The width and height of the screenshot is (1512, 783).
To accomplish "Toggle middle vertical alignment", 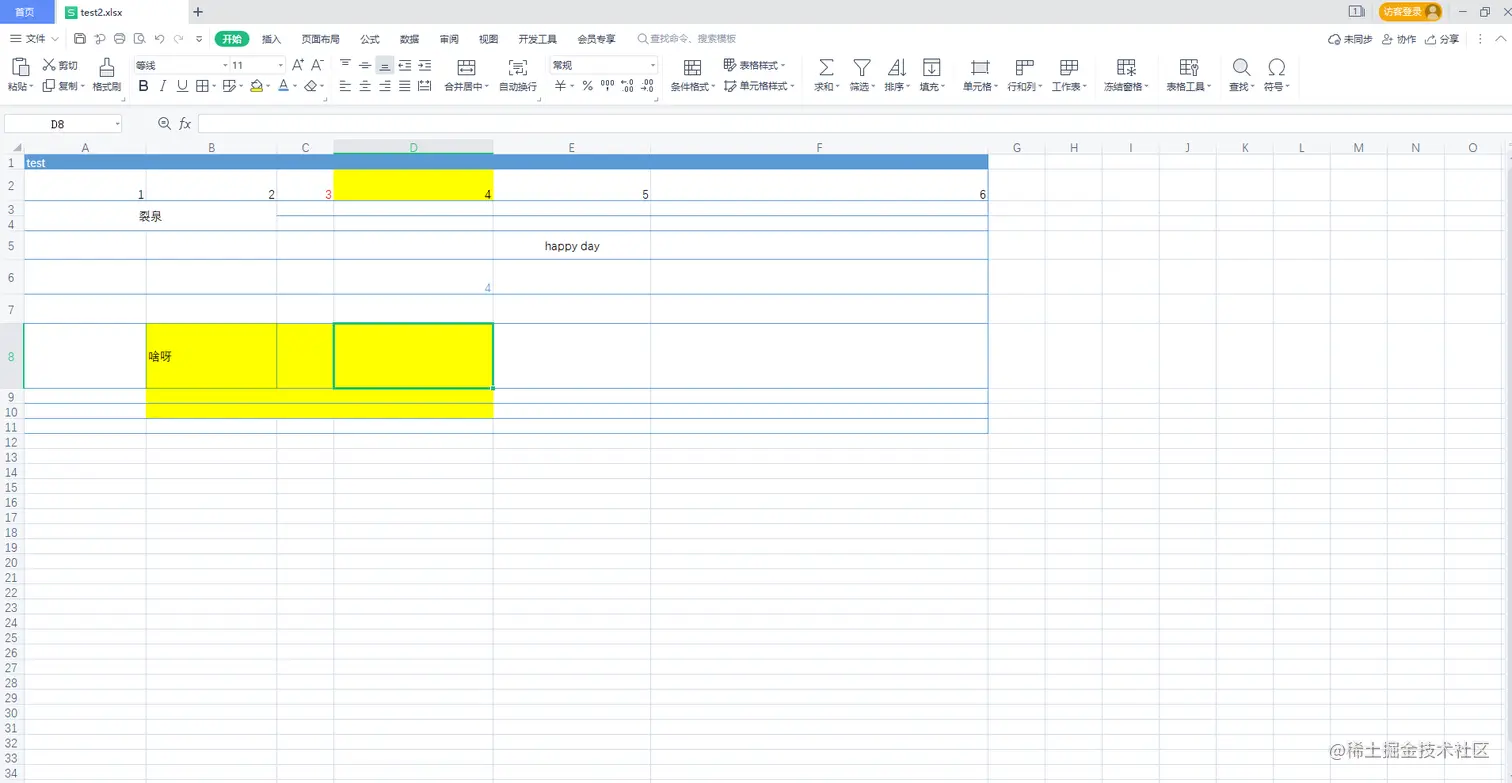I will (365, 65).
